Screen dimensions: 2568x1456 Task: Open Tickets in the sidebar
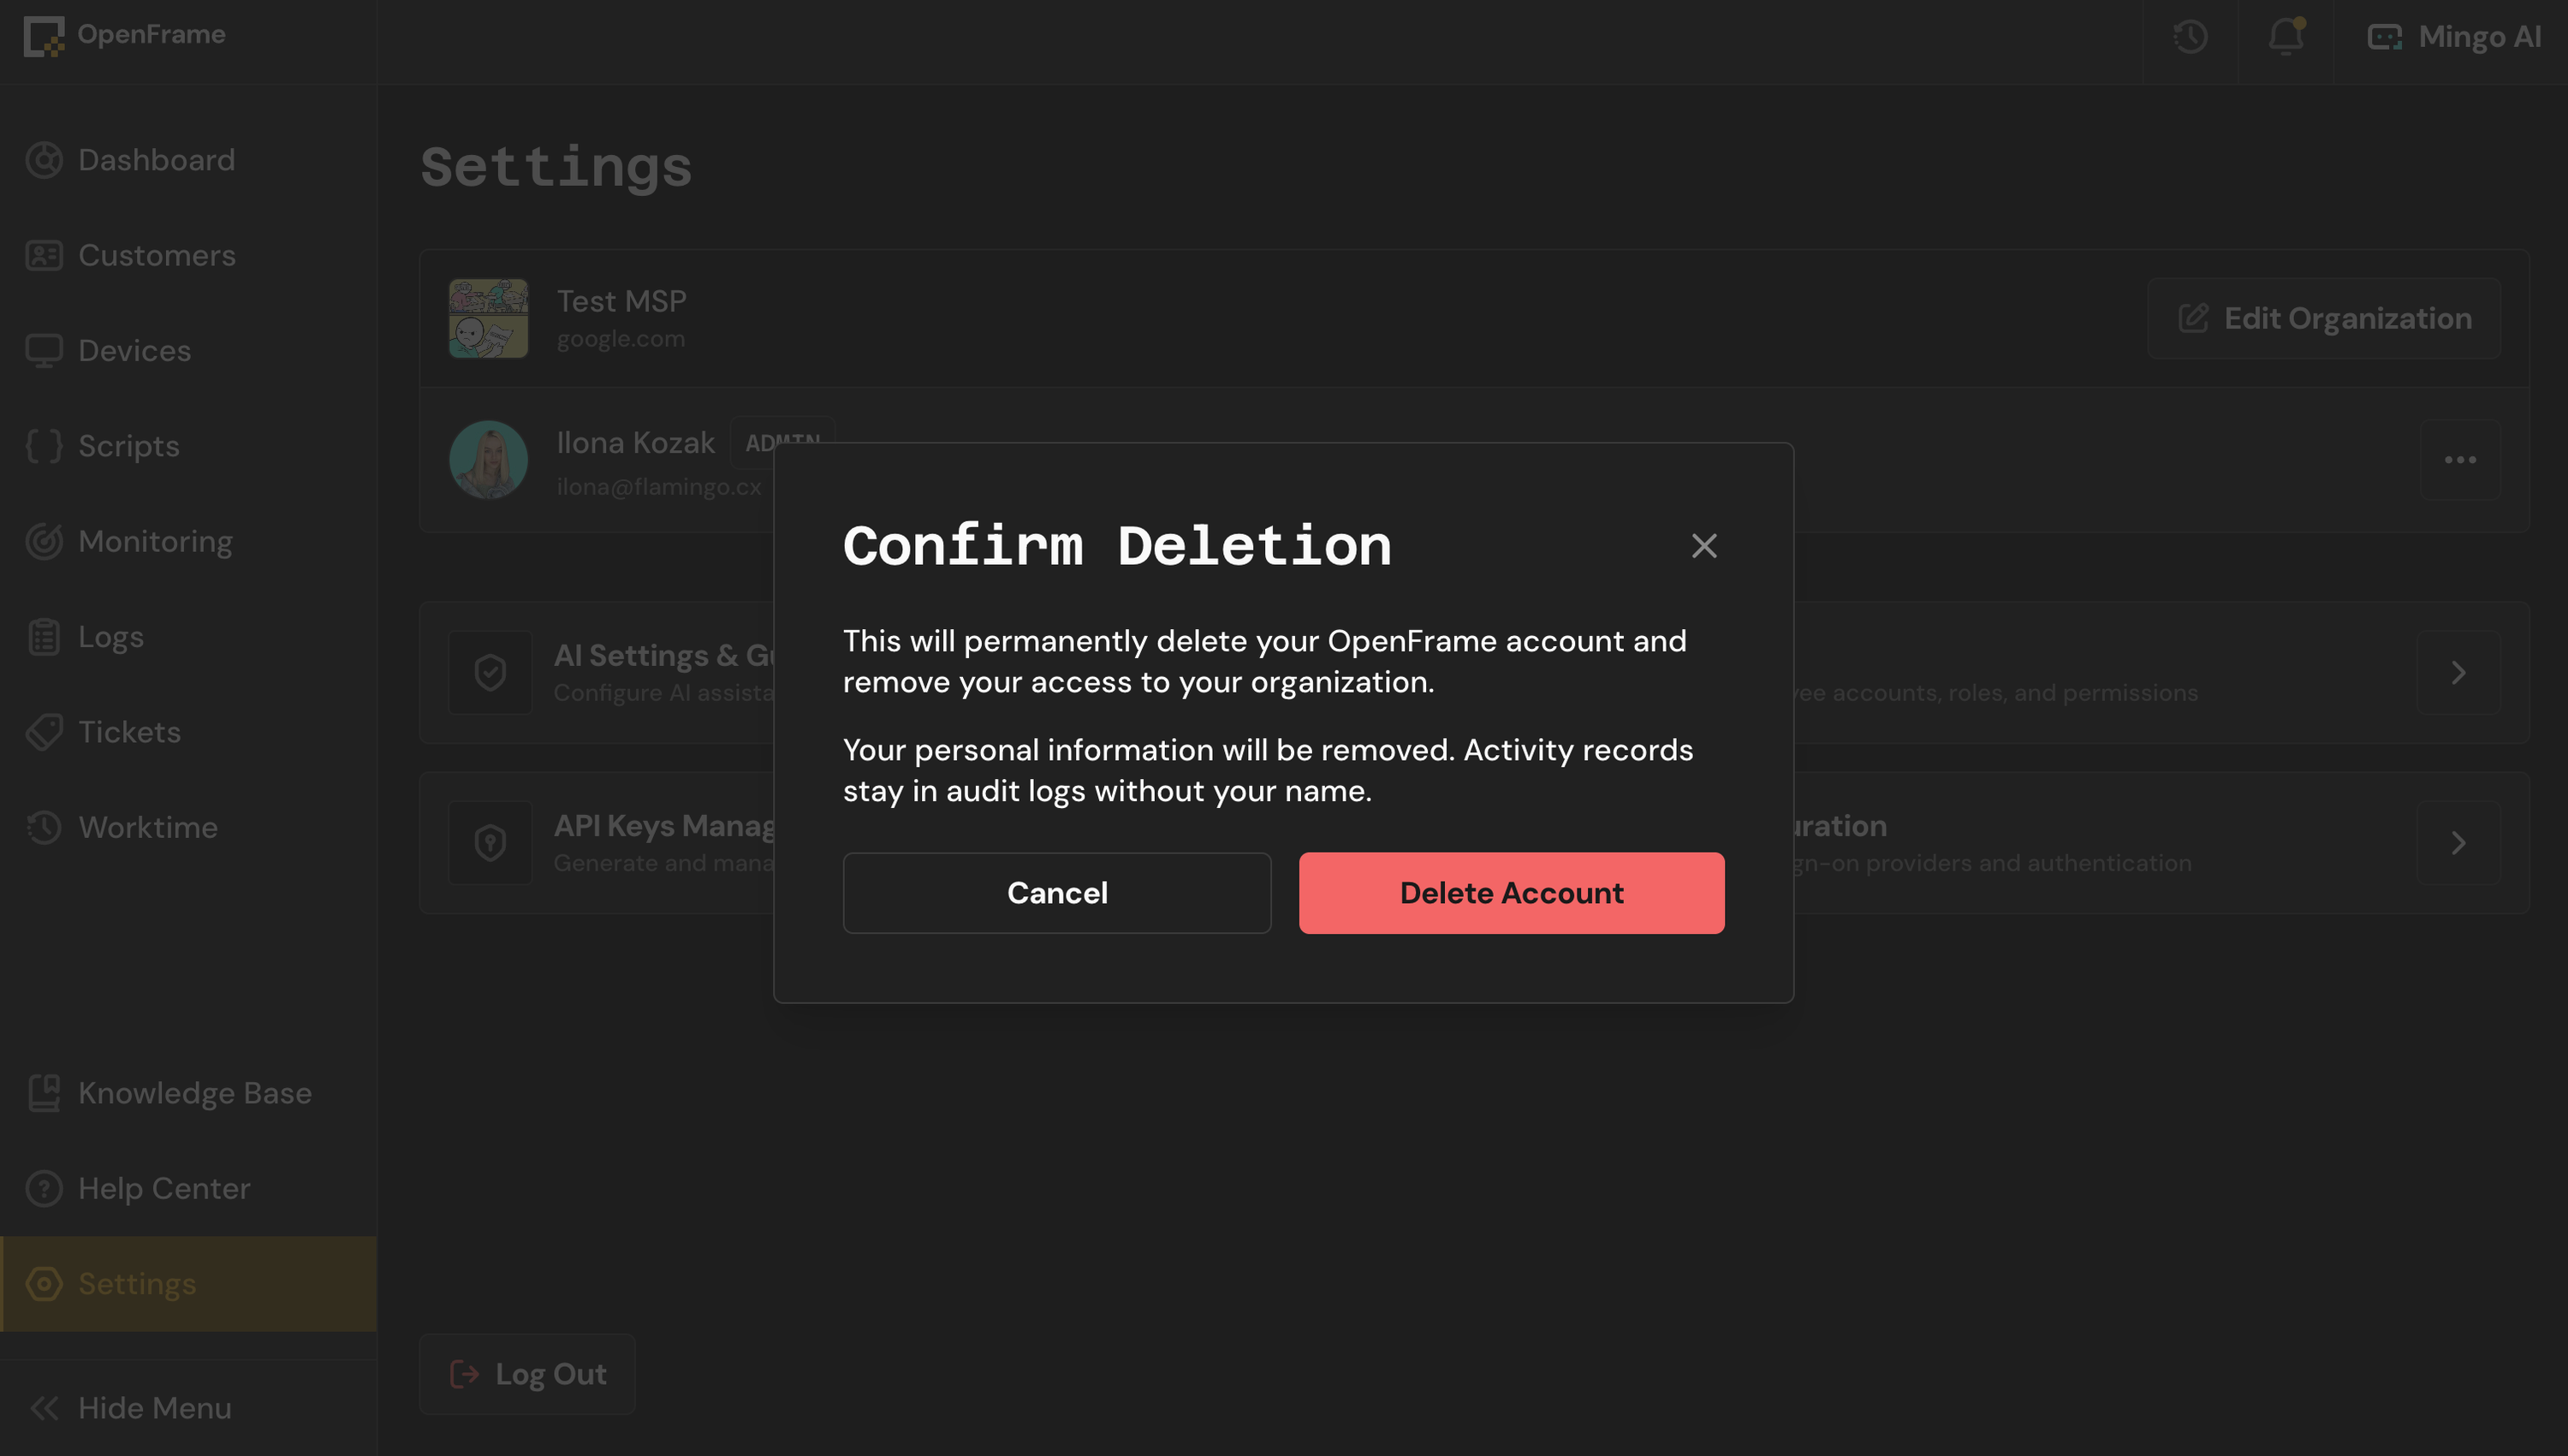tap(188, 732)
